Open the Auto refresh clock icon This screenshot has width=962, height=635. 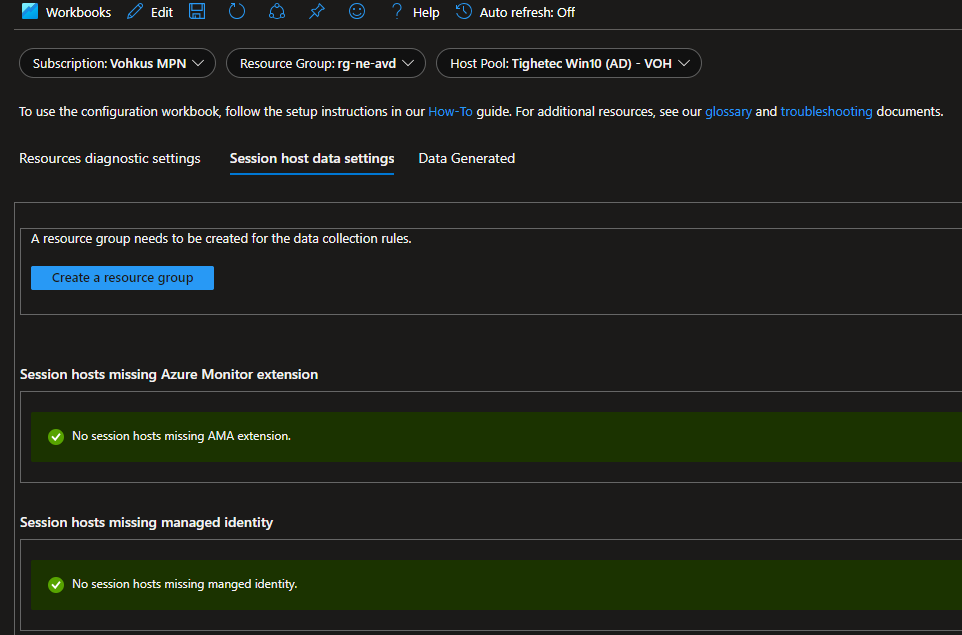[464, 11]
